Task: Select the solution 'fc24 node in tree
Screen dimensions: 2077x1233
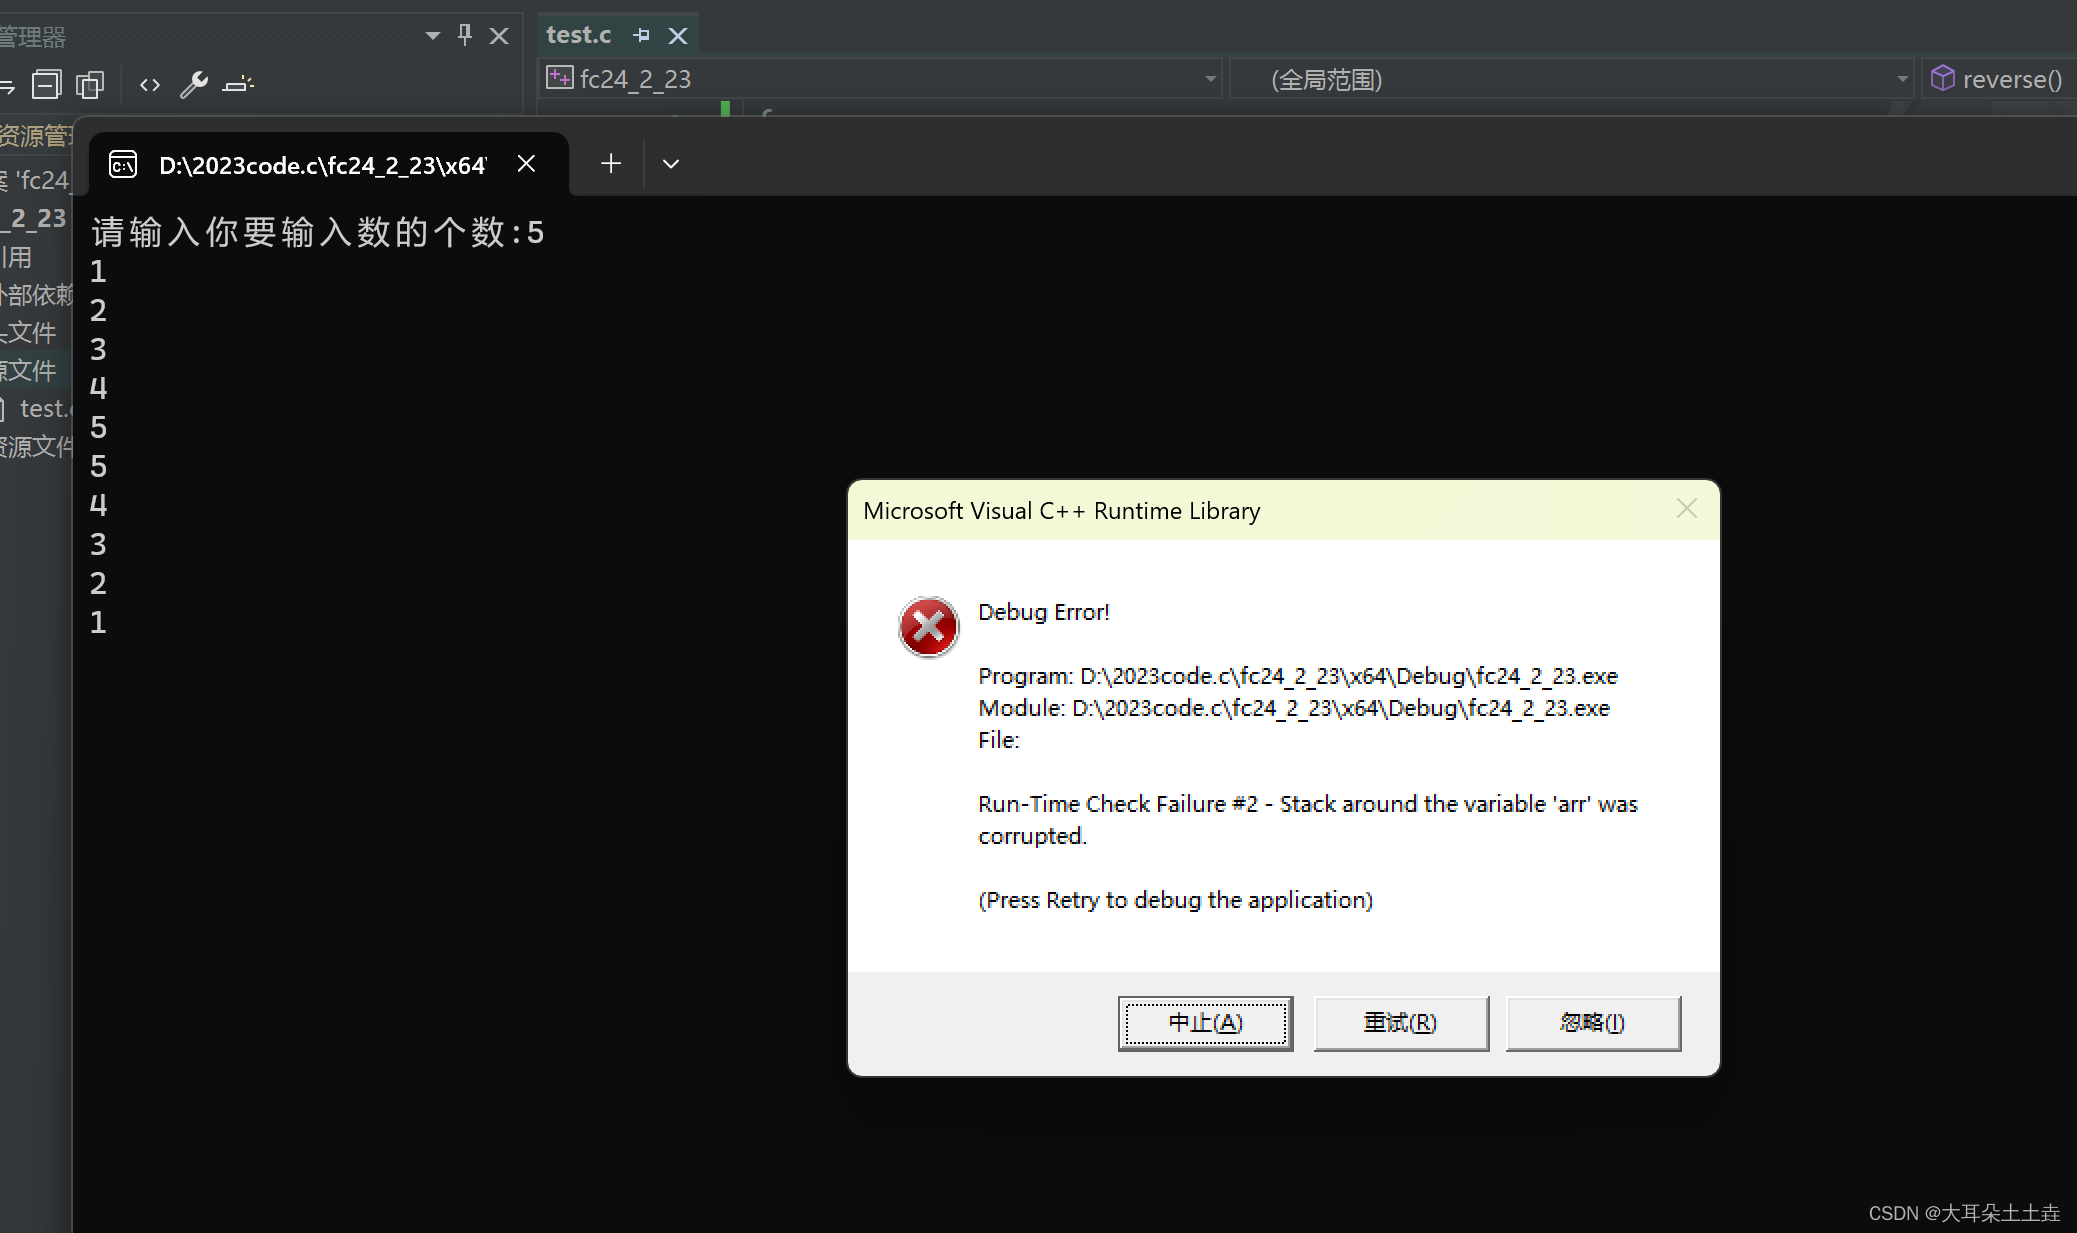Action: click(x=35, y=180)
